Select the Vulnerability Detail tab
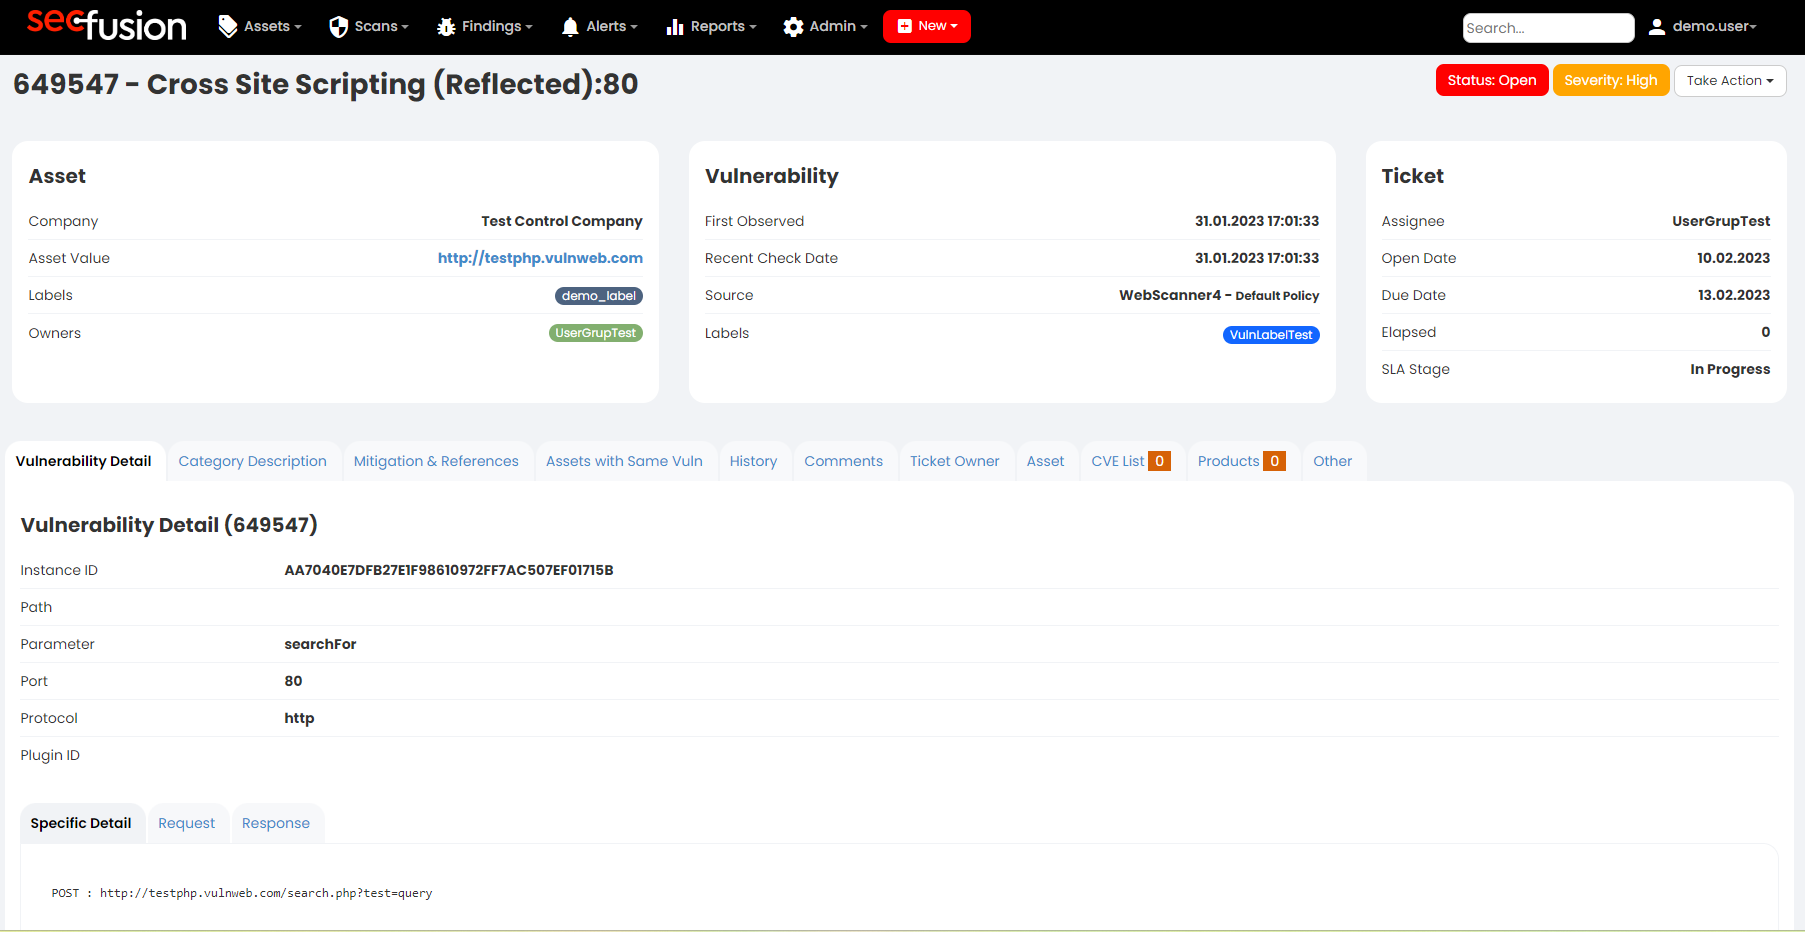 84,461
